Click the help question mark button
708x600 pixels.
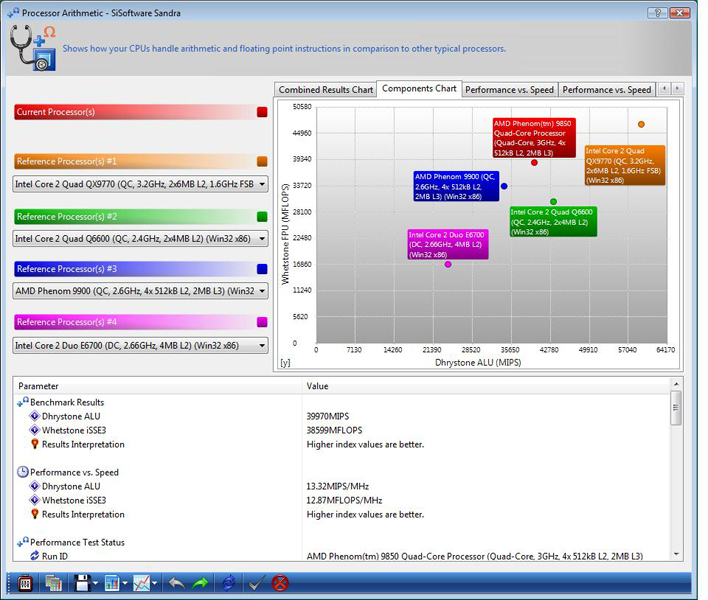657,13
